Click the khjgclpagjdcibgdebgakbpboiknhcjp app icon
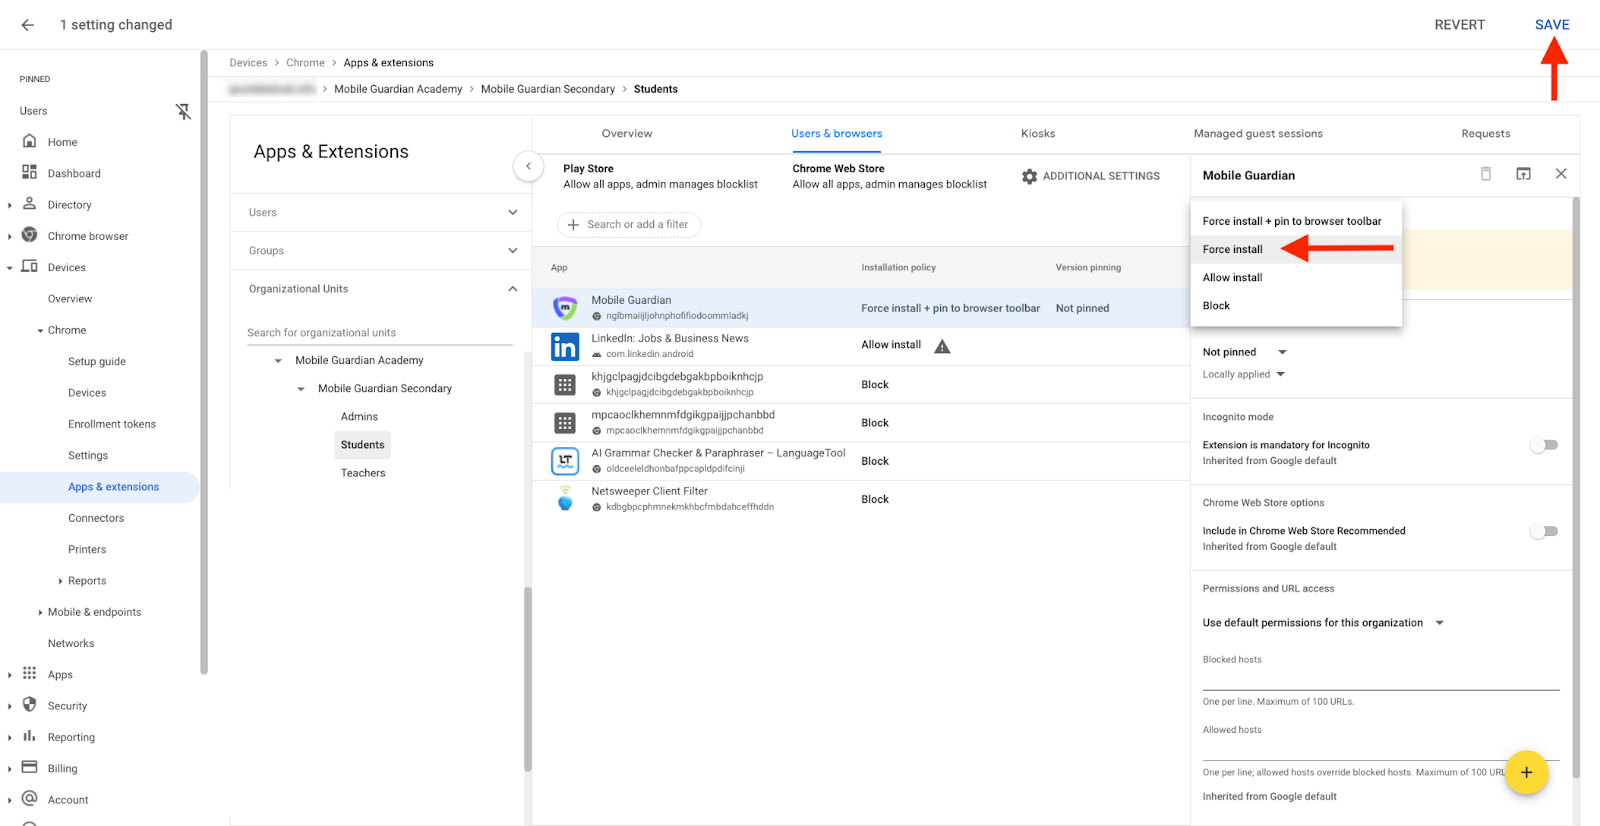 tap(565, 385)
